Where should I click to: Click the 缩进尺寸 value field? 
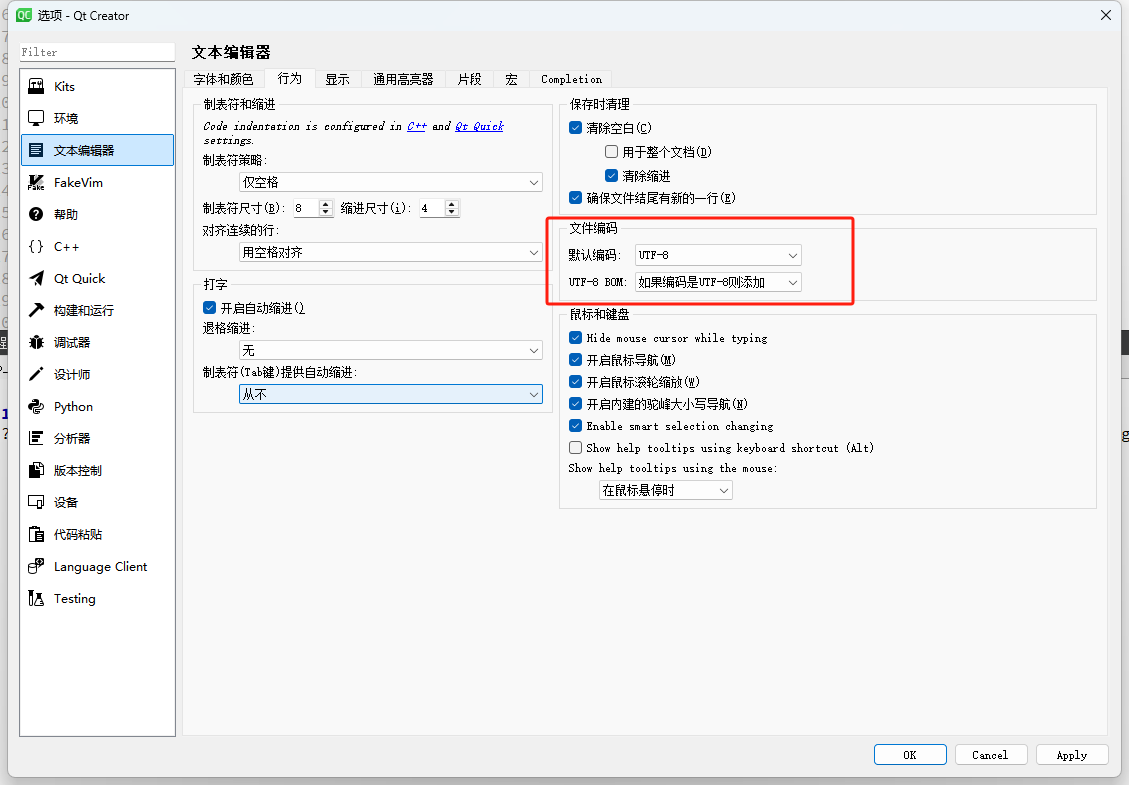pyautogui.click(x=433, y=208)
